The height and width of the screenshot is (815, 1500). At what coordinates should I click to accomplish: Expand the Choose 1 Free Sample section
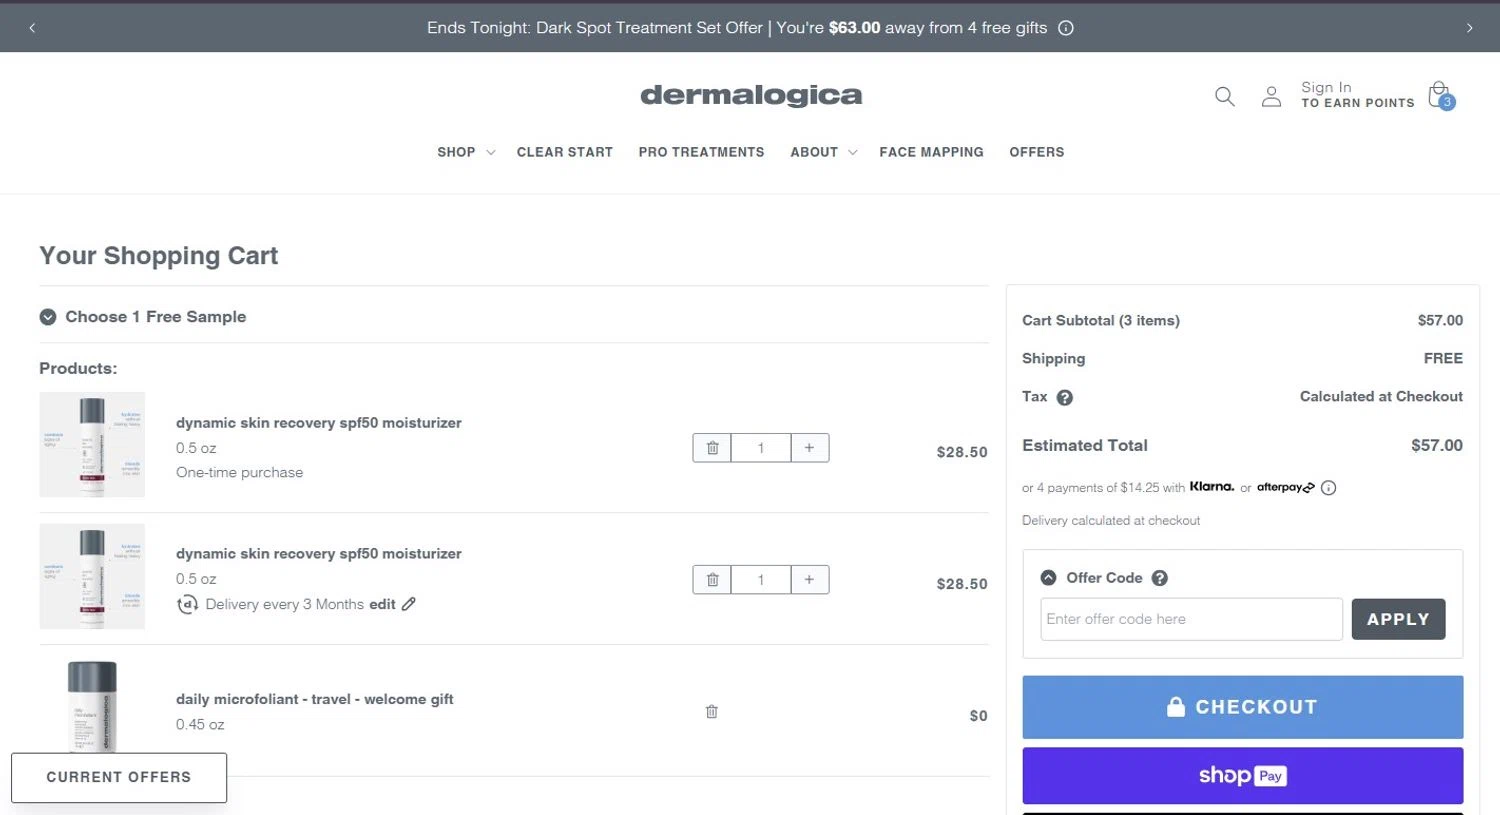click(143, 317)
